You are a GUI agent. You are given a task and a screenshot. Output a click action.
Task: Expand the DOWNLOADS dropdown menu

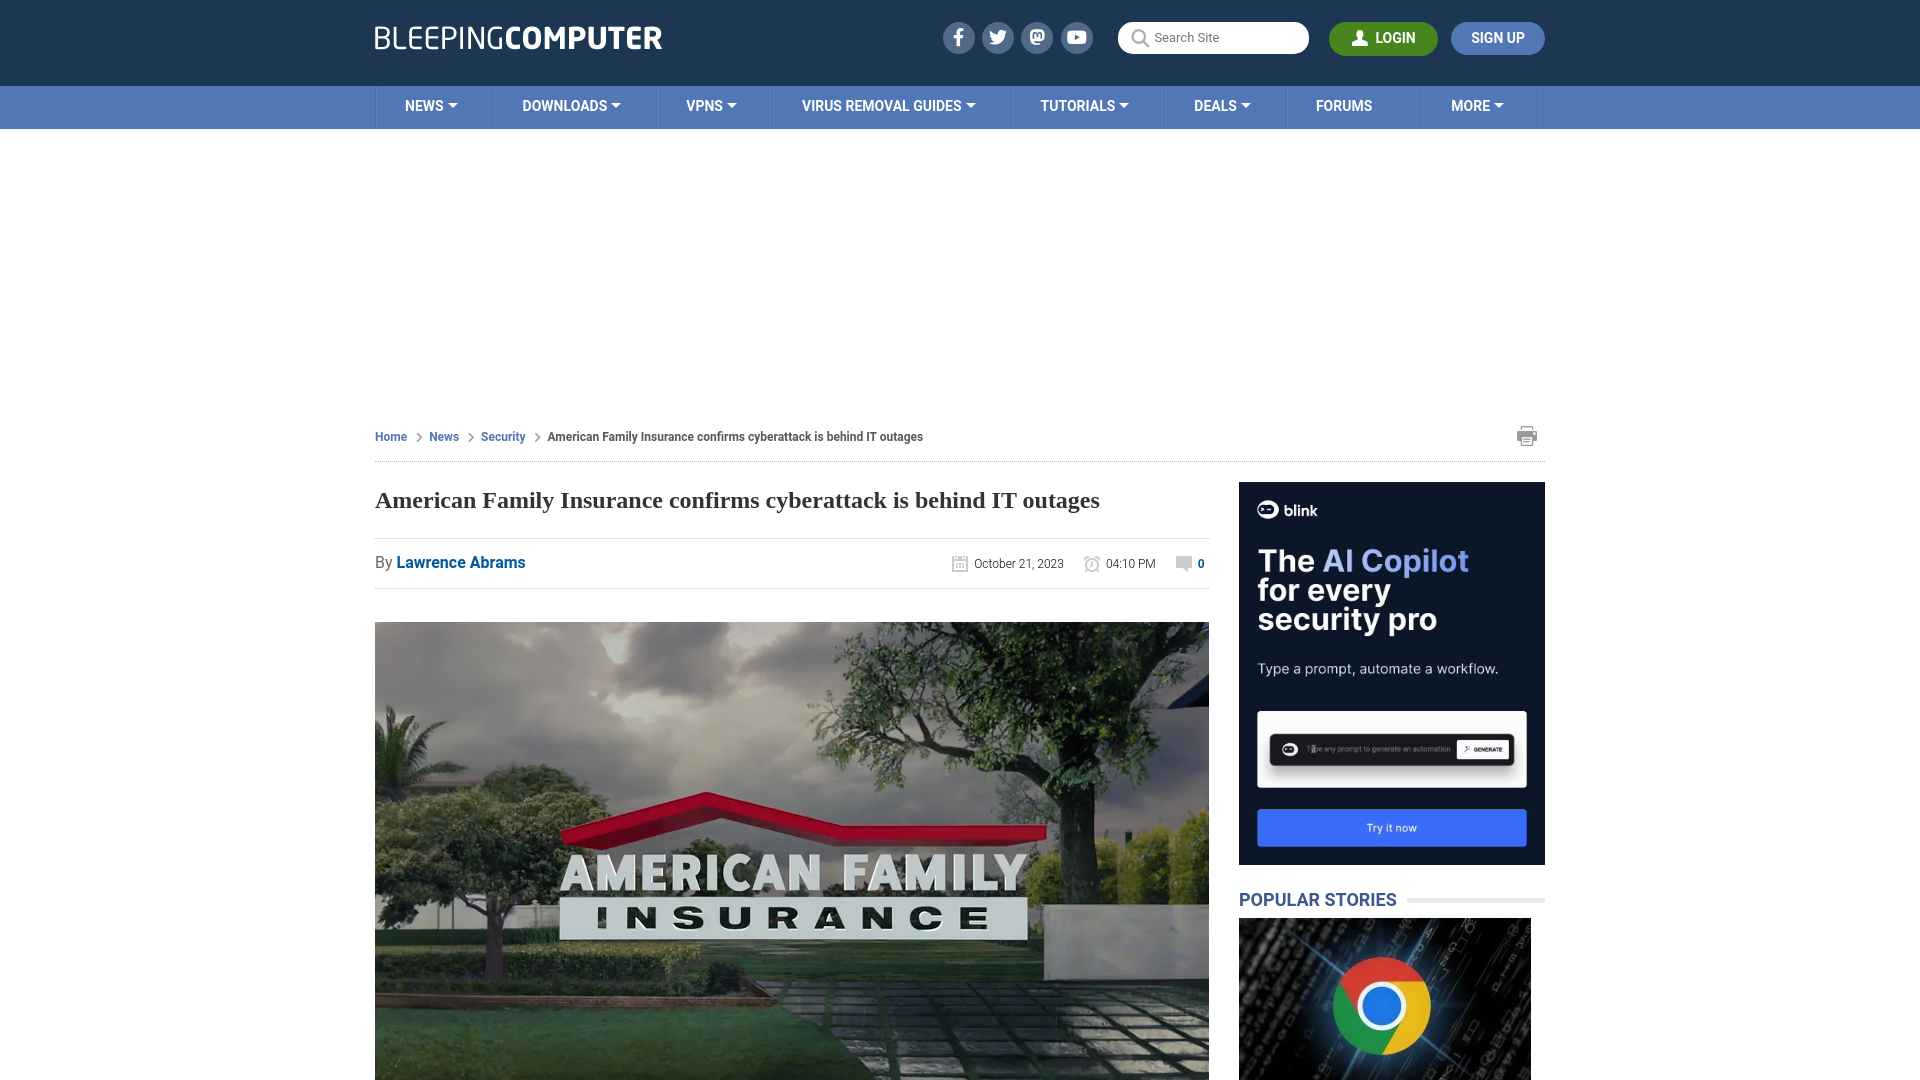571,105
